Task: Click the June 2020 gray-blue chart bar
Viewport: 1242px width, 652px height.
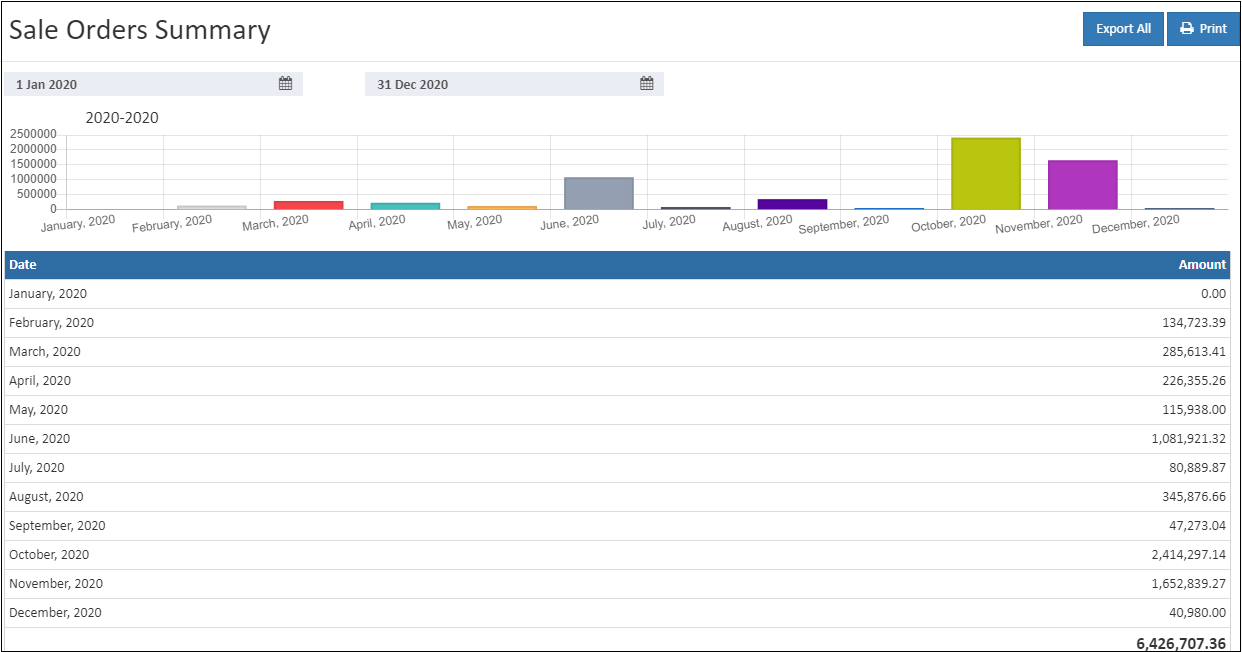Action: [x=599, y=194]
